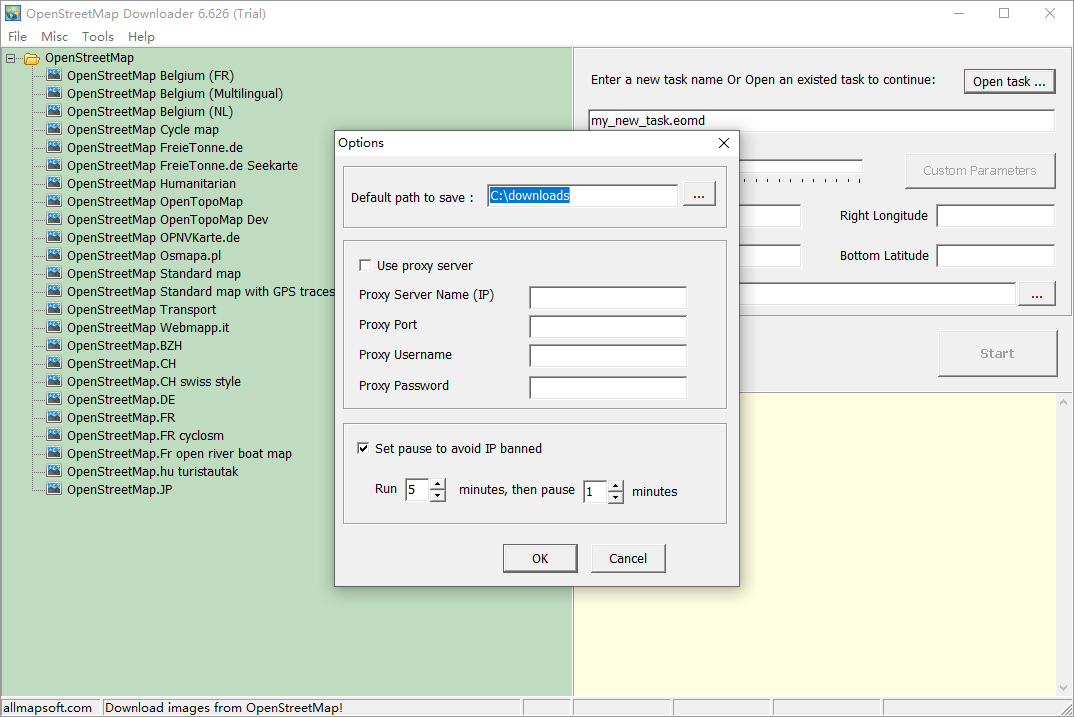This screenshot has height=717, width=1074.
Task: Click the OpenStreetMap.FR cyclosm map icon
Action: pos(53,435)
